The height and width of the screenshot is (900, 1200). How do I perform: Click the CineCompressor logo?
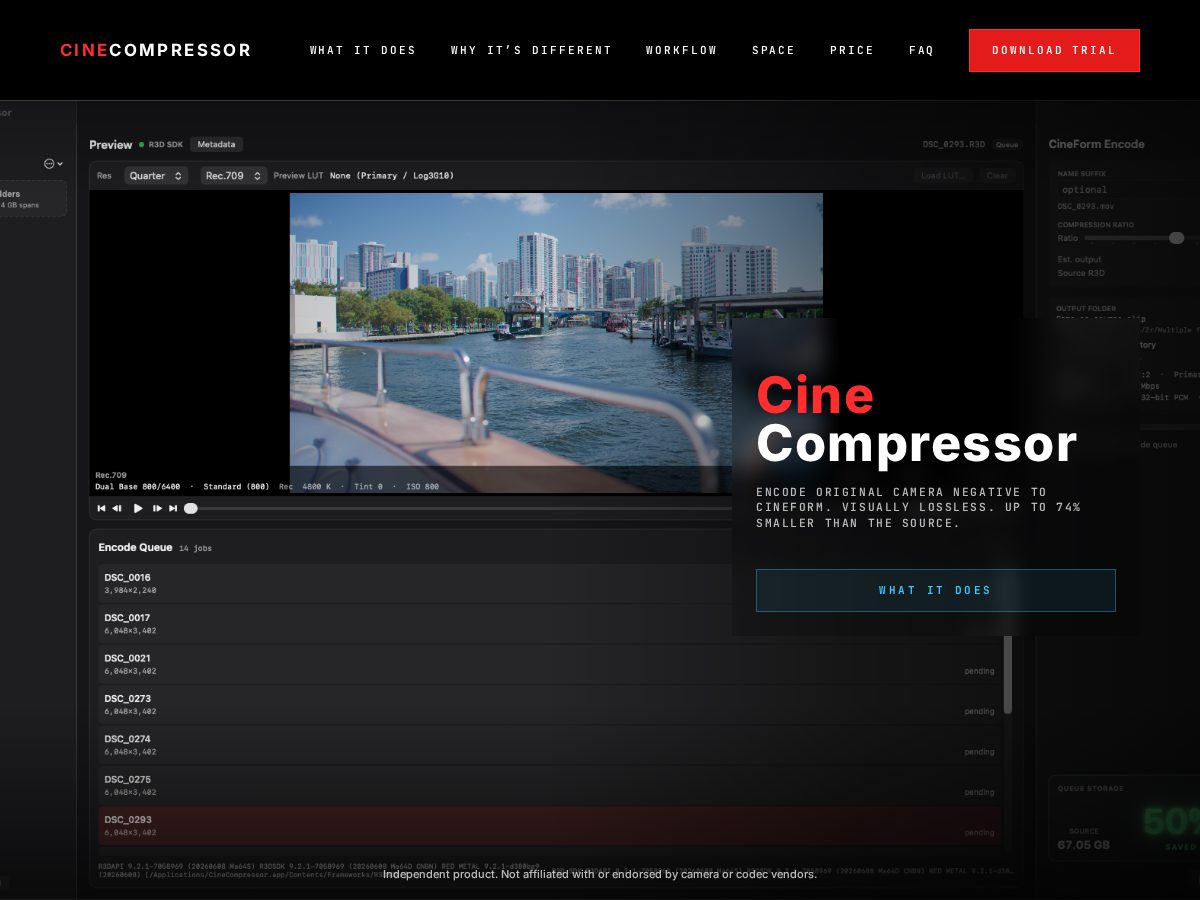[x=156, y=50]
